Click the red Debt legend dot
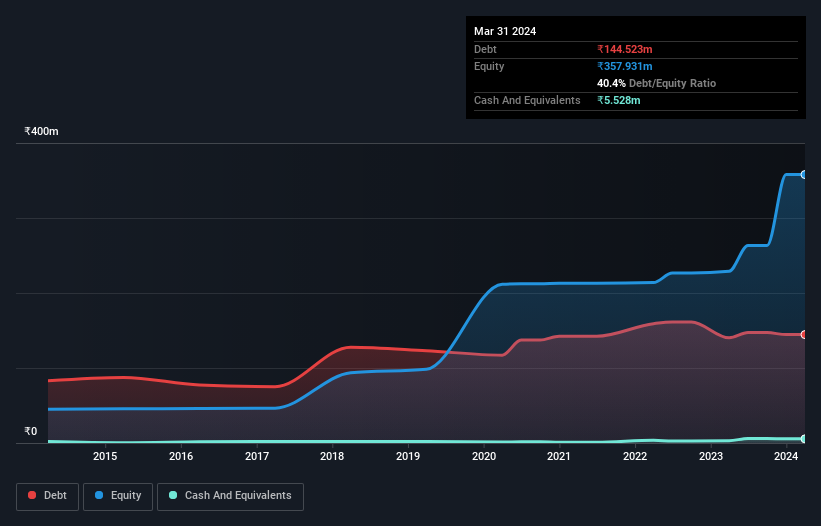821x526 pixels. click(x=32, y=495)
